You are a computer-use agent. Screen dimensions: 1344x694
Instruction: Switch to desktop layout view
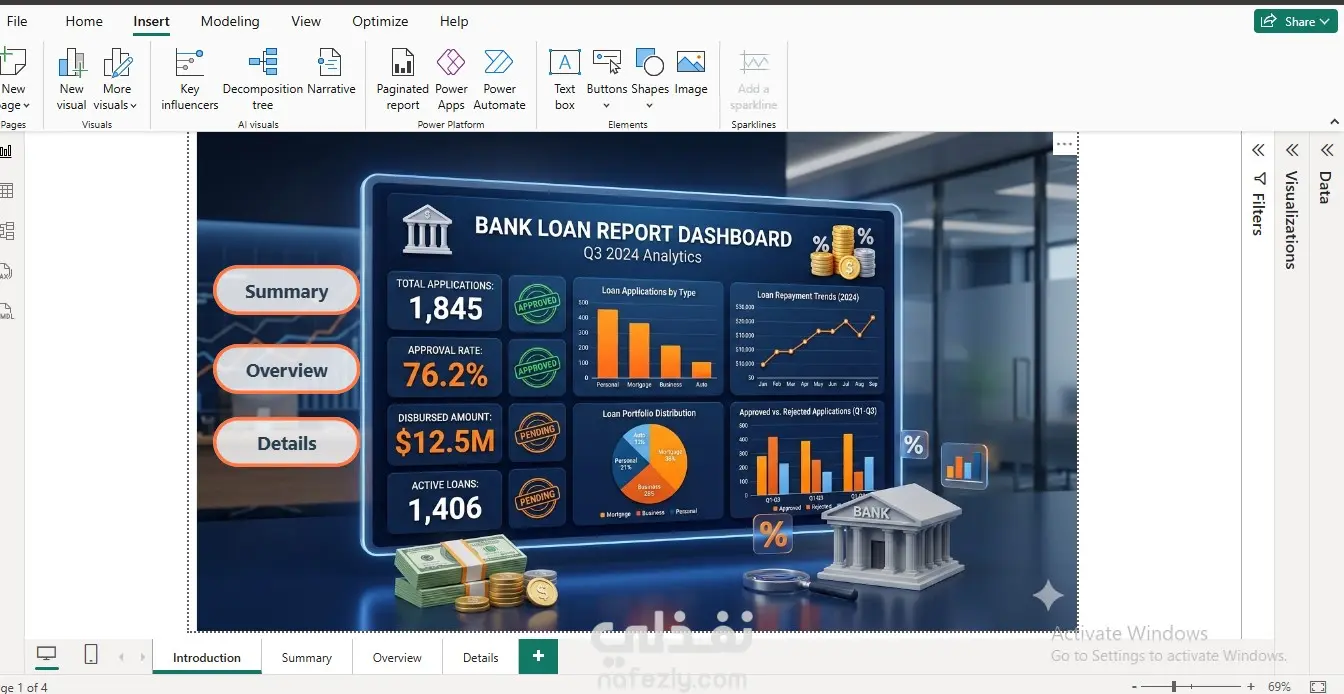point(46,655)
